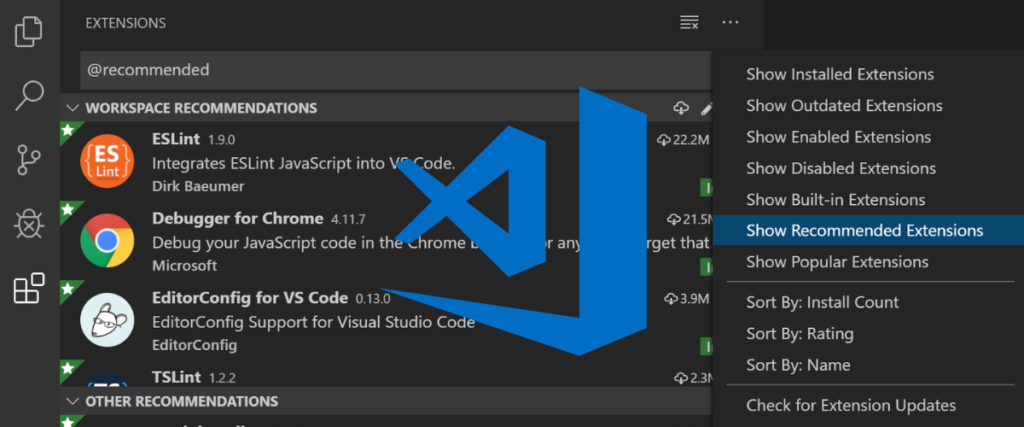Viewport: 1024px width, 427px height.
Task: Click the star badge on EditorConfig row
Action: pyautogui.click(x=68, y=289)
